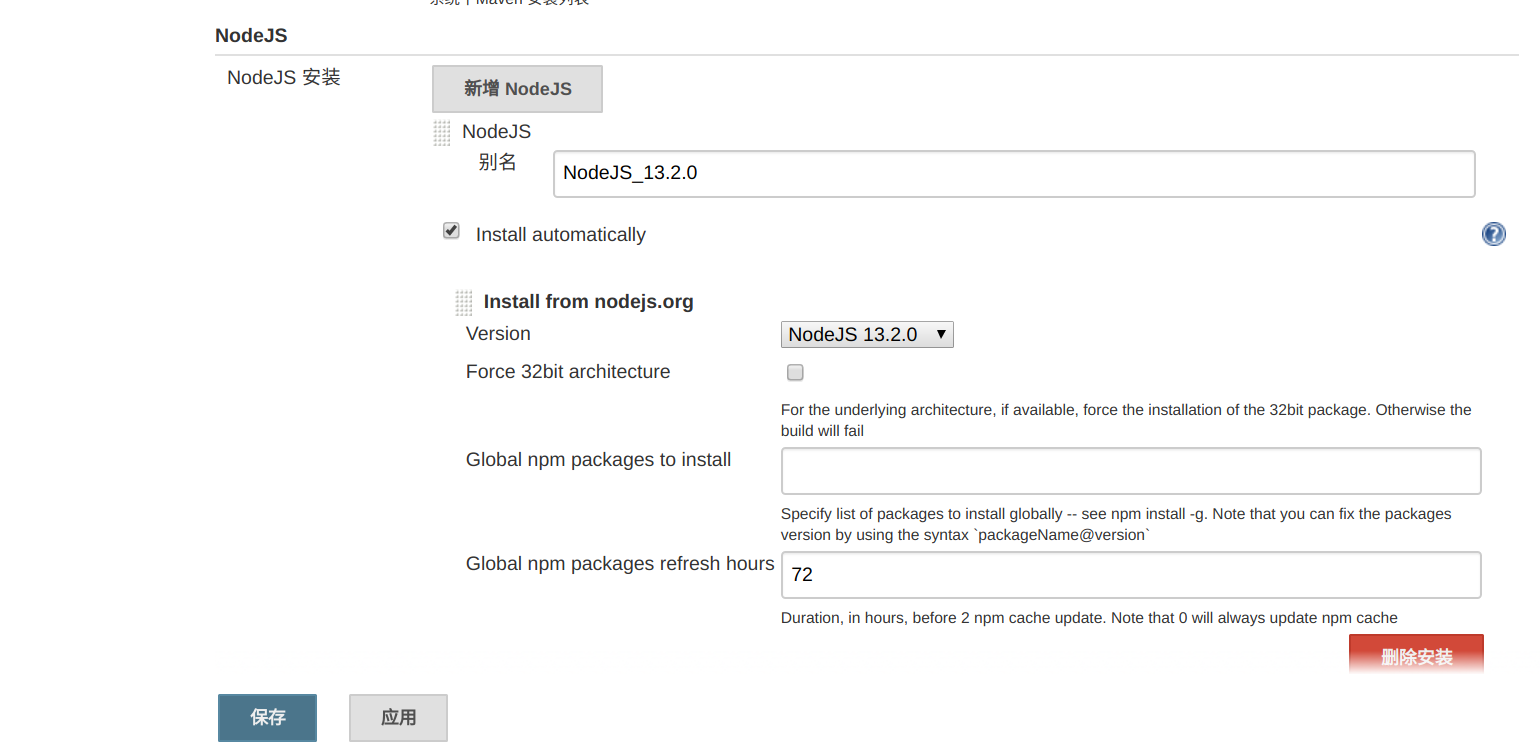
Task: Click the Global npm packages refresh hours label
Action: (619, 564)
